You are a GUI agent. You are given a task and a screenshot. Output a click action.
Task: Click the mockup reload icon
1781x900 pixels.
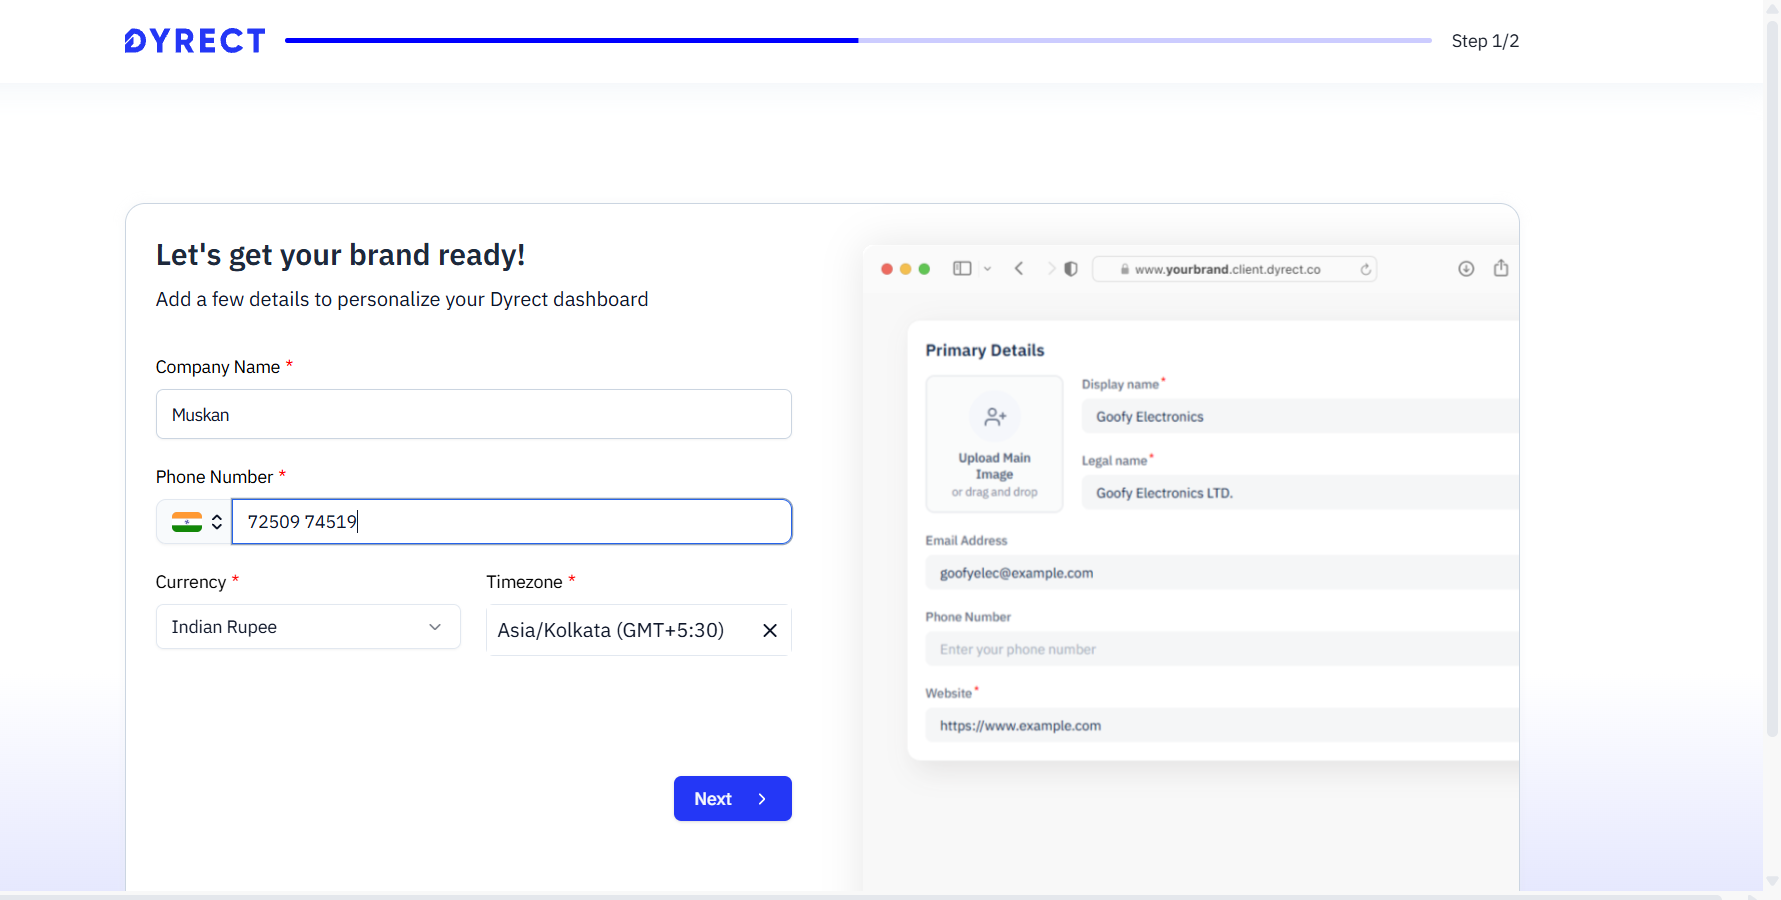coord(1365,269)
